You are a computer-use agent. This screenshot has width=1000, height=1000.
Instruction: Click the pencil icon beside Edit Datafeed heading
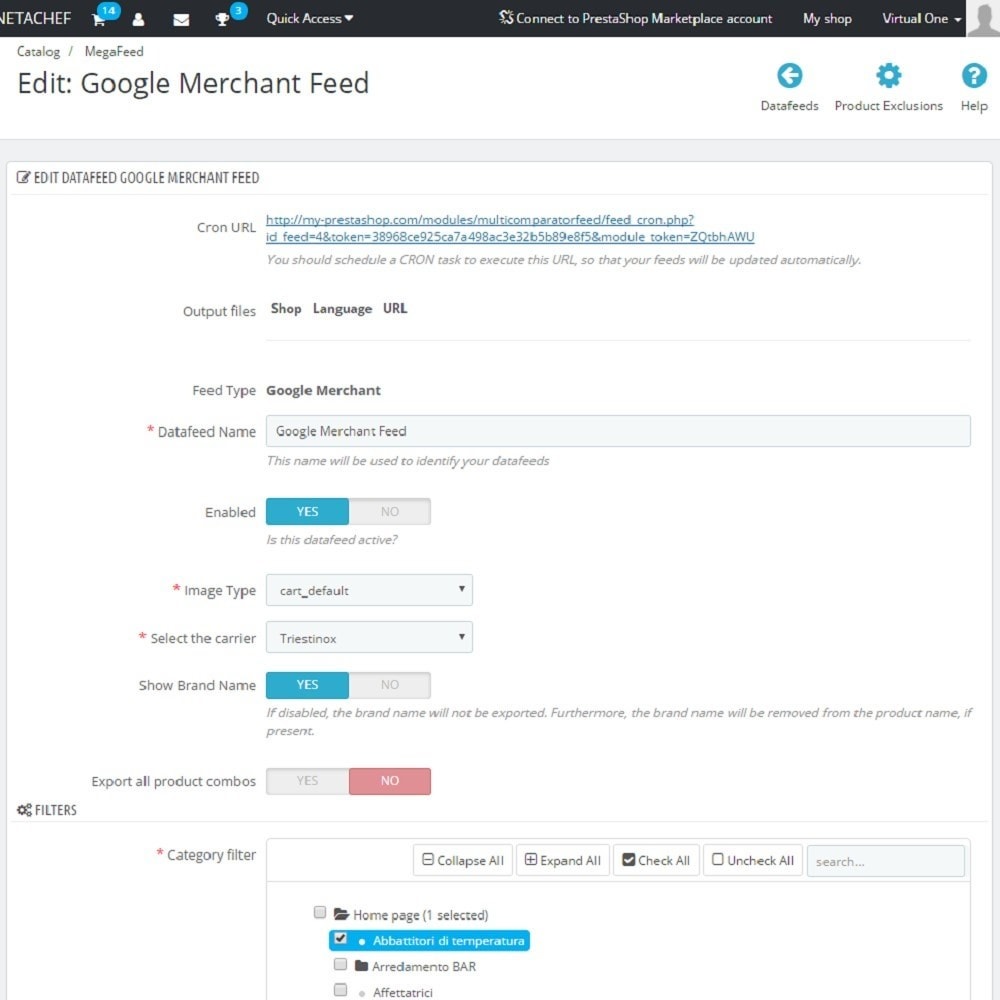point(23,177)
